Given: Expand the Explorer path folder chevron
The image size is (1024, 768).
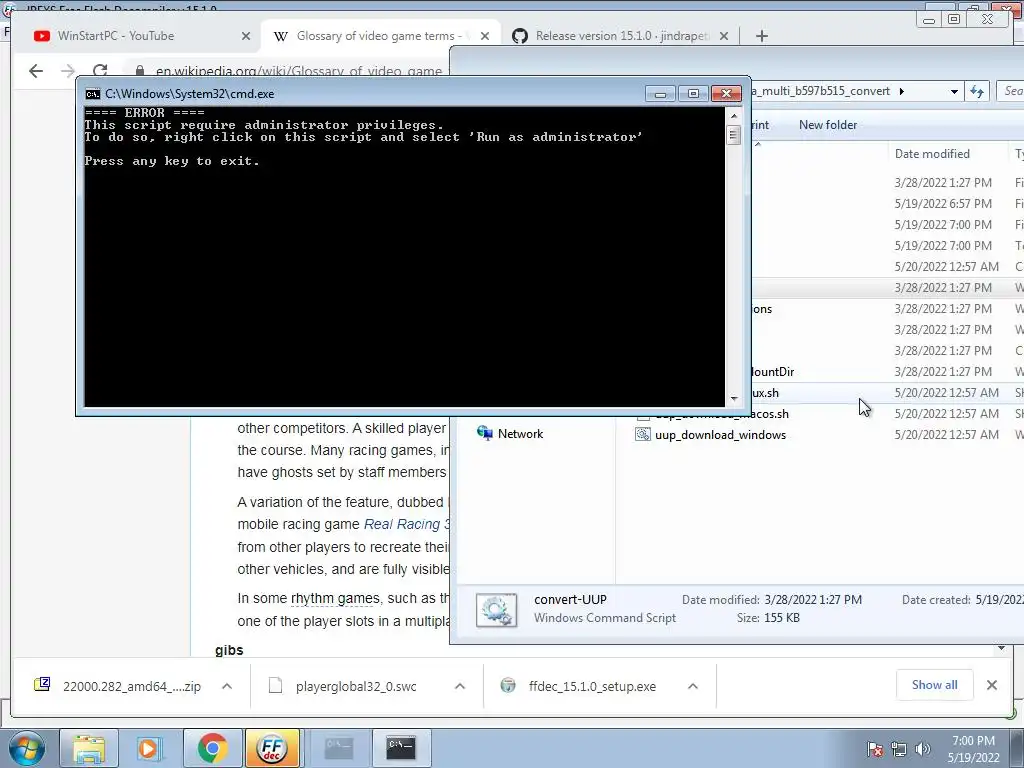Looking at the screenshot, I should (x=902, y=91).
